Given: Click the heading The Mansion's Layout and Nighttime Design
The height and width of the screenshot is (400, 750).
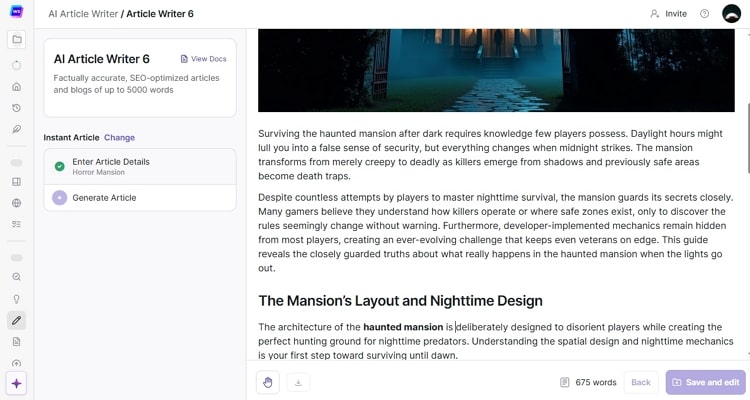Looking at the screenshot, I should tap(400, 301).
